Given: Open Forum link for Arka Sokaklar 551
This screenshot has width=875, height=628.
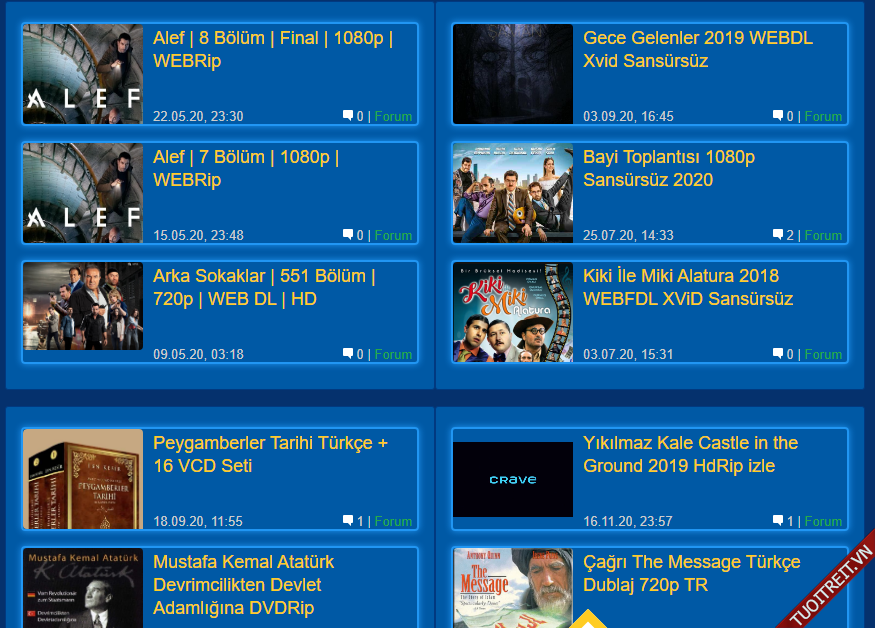Looking at the screenshot, I should pos(393,354).
